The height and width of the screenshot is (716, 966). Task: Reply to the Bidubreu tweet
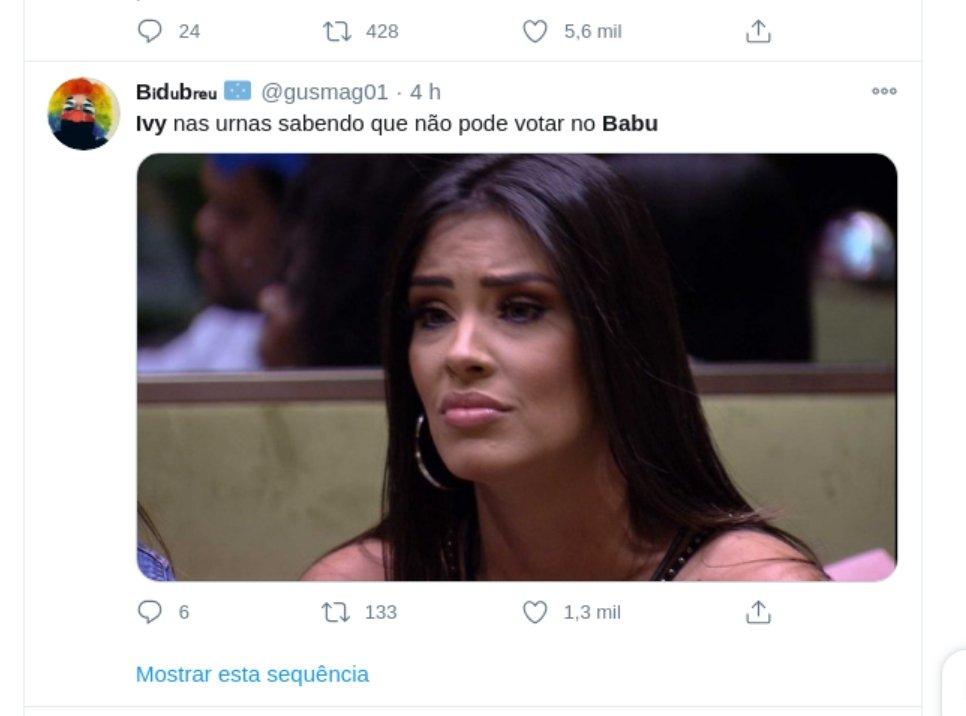point(150,612)
